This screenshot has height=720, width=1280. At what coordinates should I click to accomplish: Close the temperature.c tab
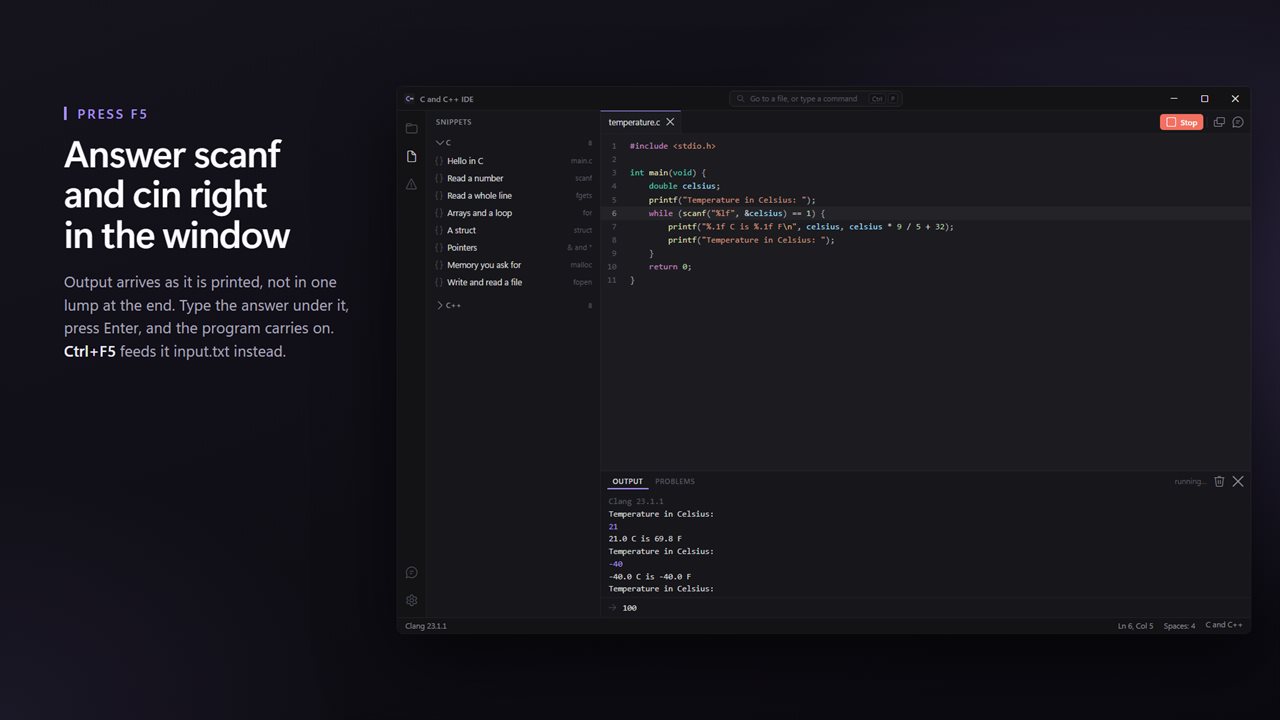670,122
